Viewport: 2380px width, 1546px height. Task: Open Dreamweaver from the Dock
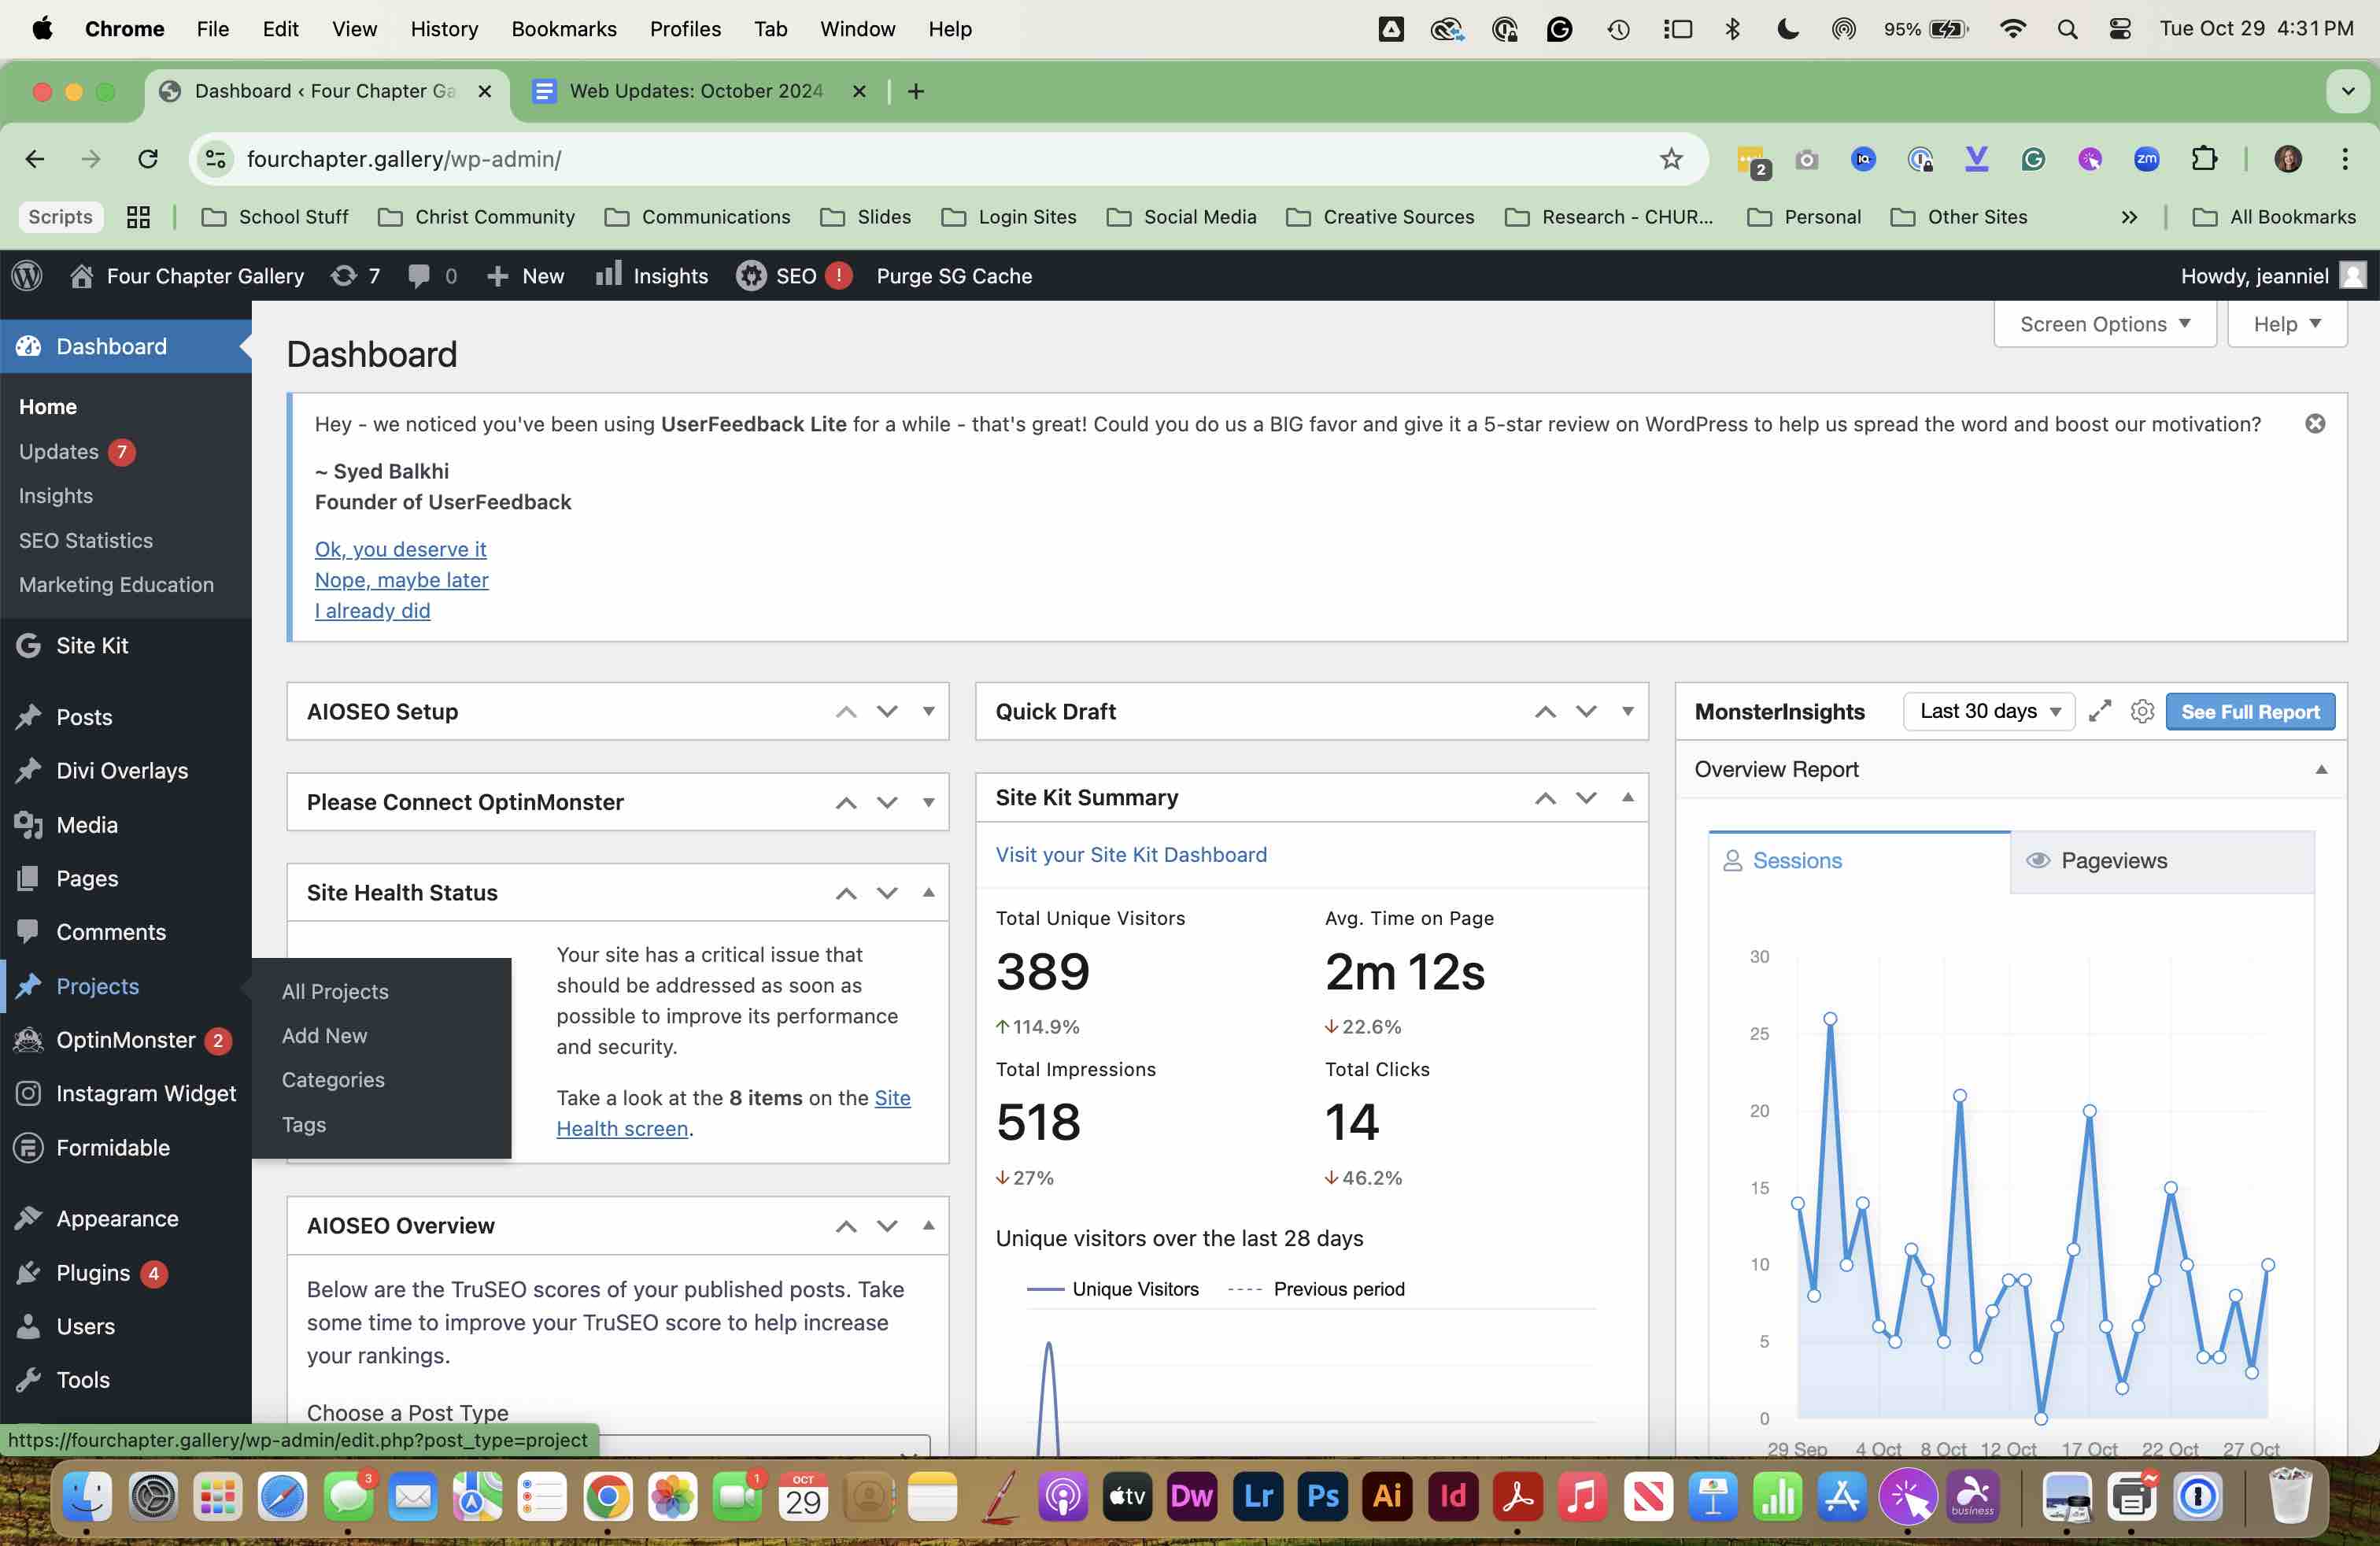[1192, 1497]
